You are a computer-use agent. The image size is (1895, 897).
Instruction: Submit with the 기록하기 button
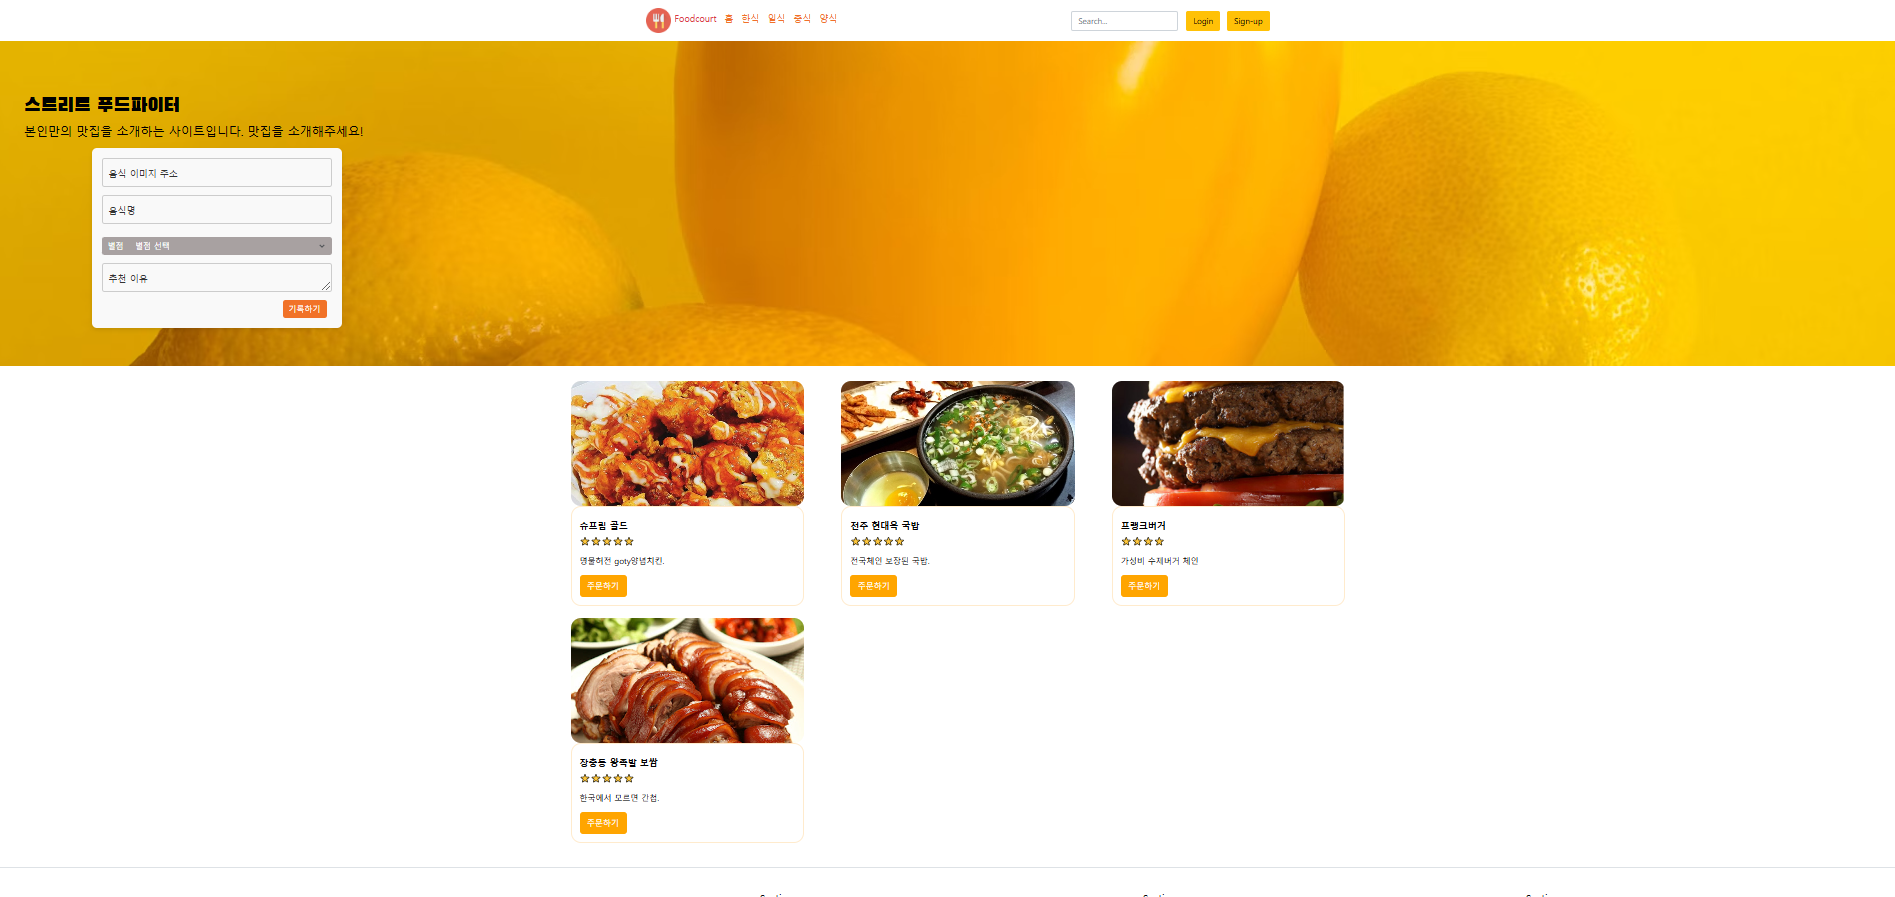(x=305, y=309)
